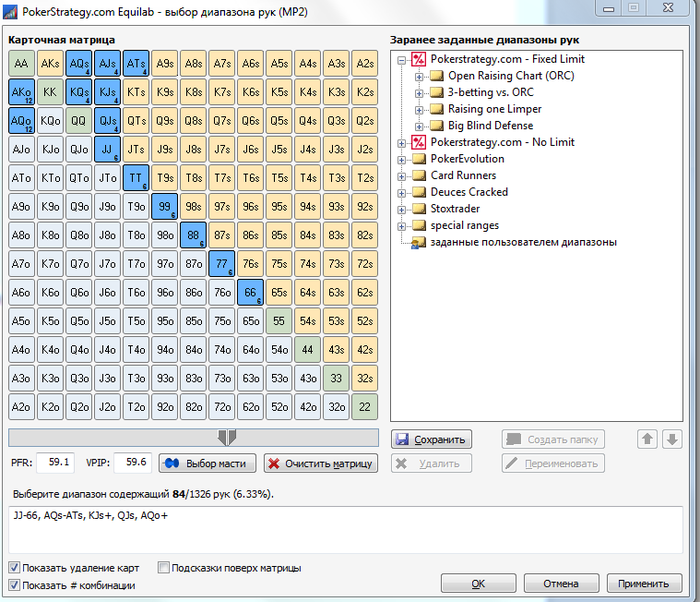Enable Подсказки поверх матрицы checkbox

(163, 568)
